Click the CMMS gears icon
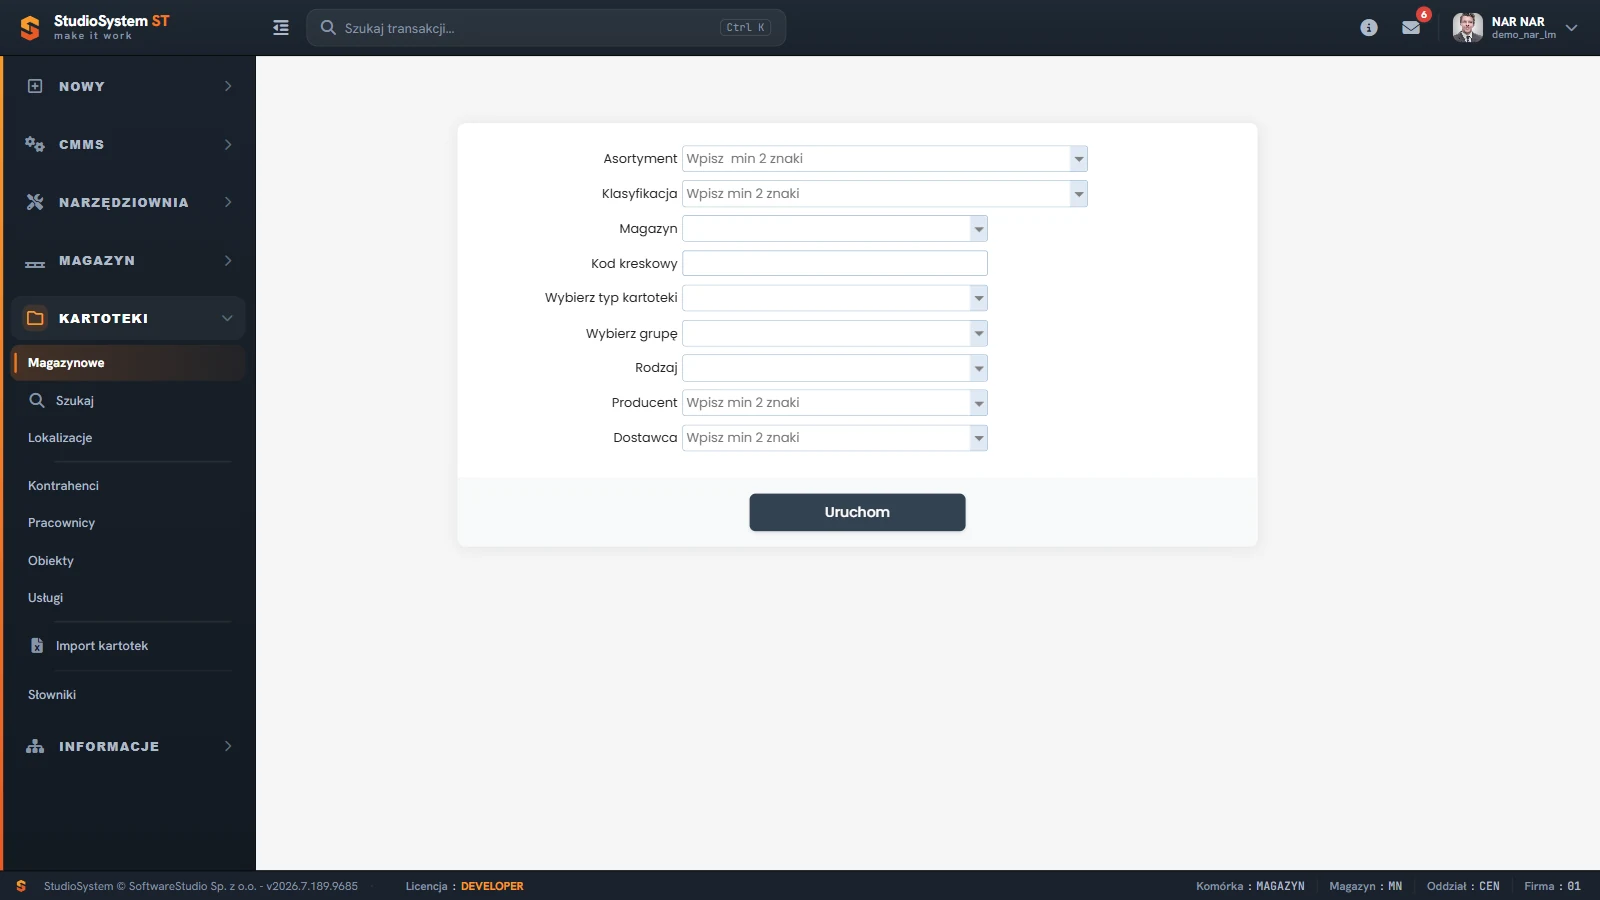This screenshot has height=900, width=1600. [35, 144]
